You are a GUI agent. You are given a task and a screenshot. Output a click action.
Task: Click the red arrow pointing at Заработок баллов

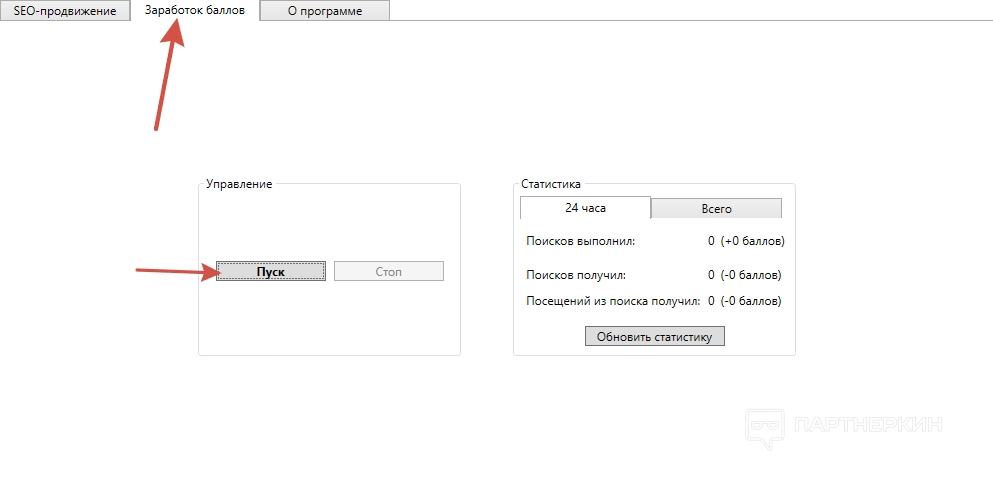(168, 75)
